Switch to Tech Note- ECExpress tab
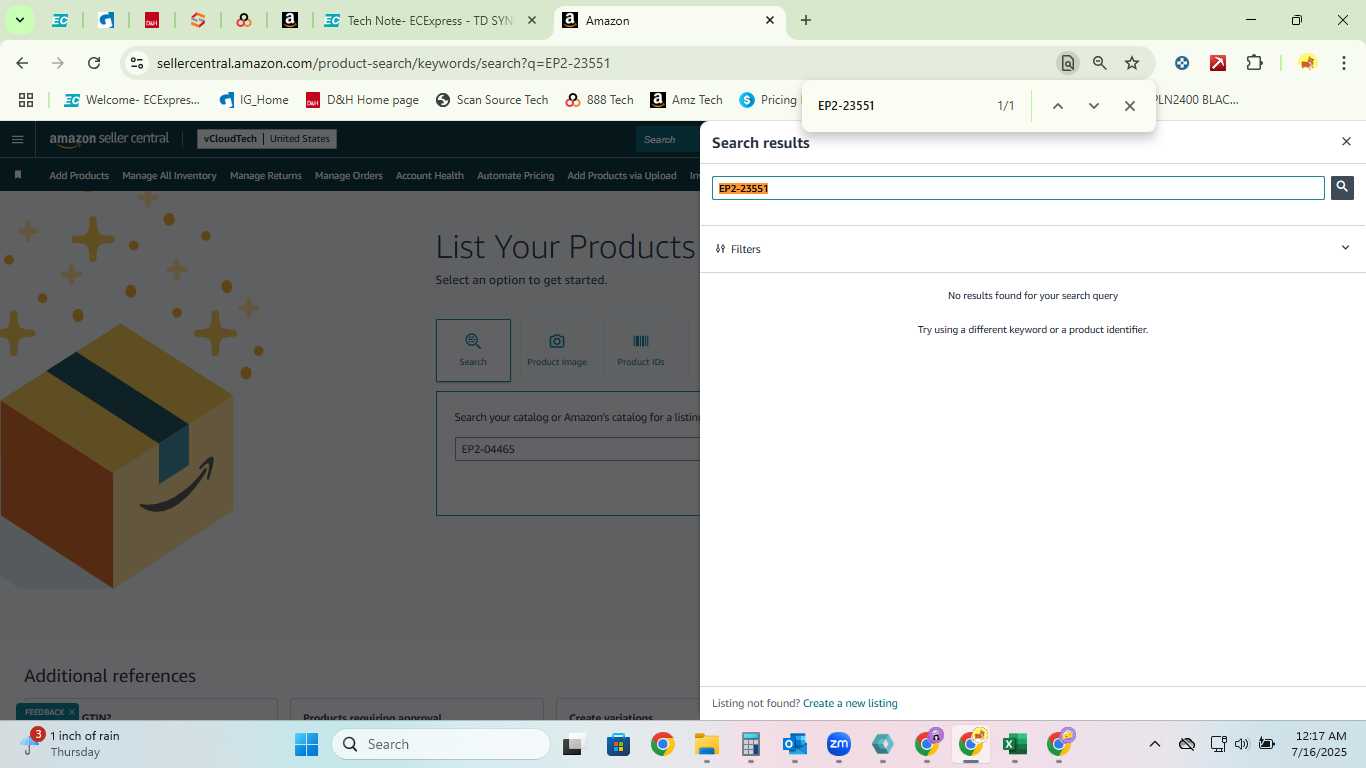The width and height of the screenshot is (1366, 768). click(429, 20)
